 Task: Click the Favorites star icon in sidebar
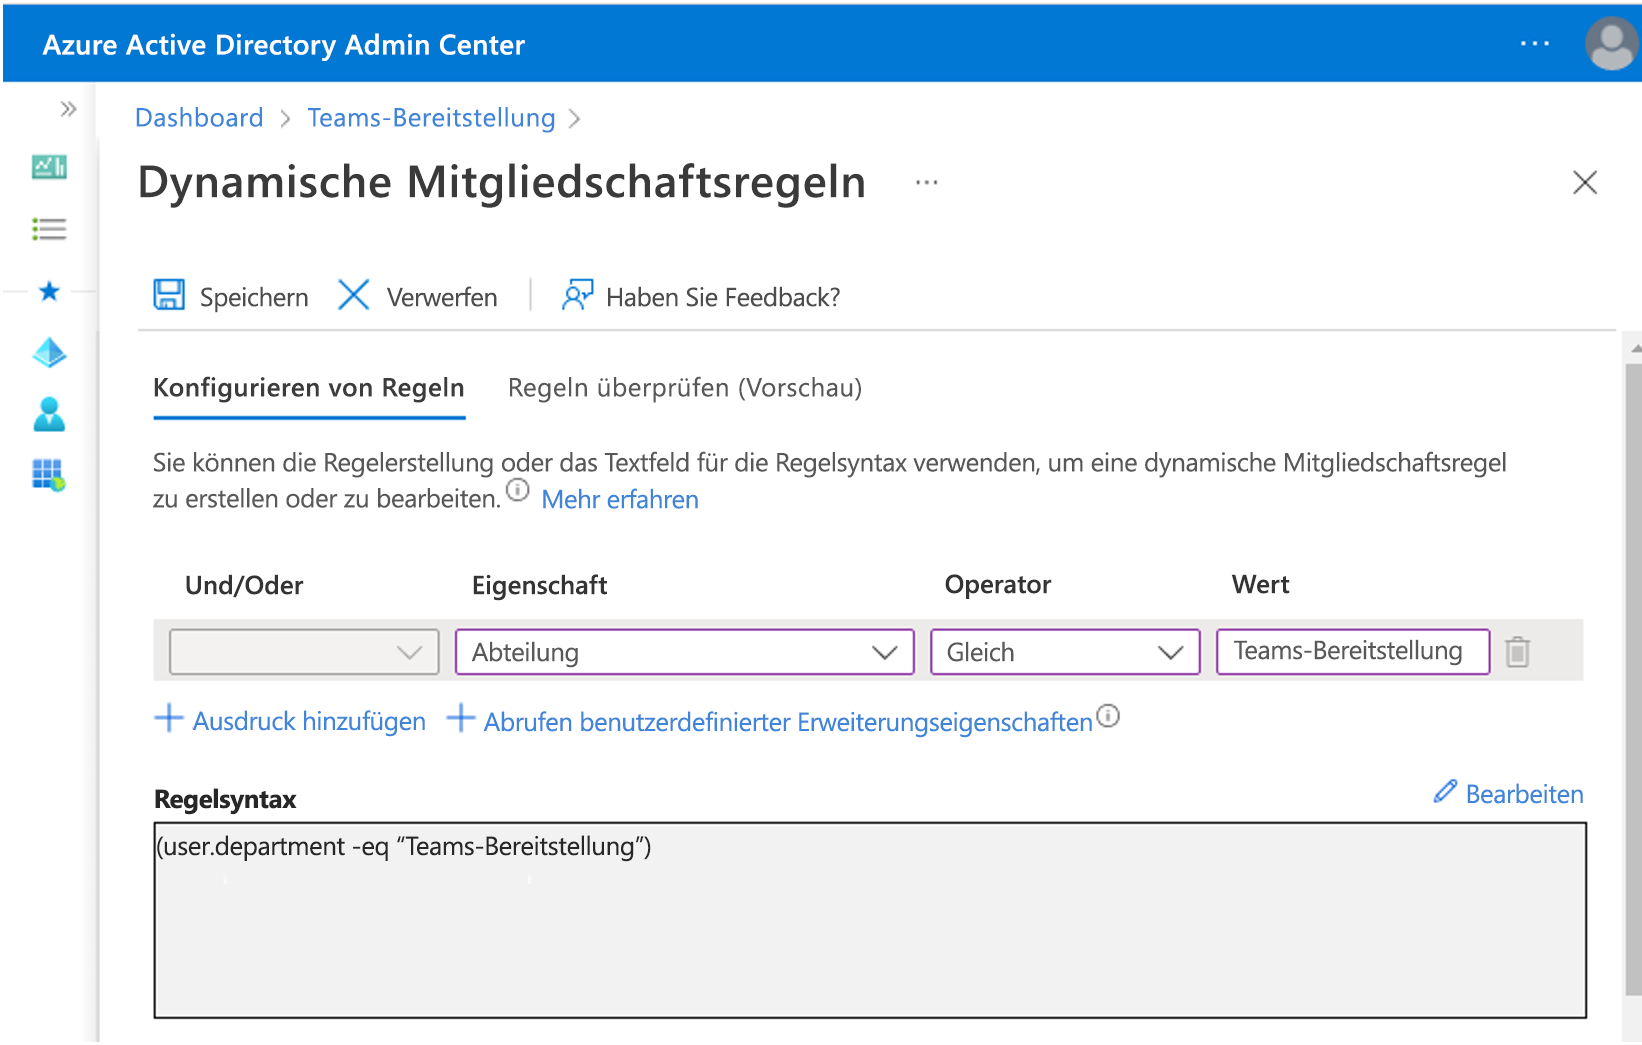click(49, 291)
